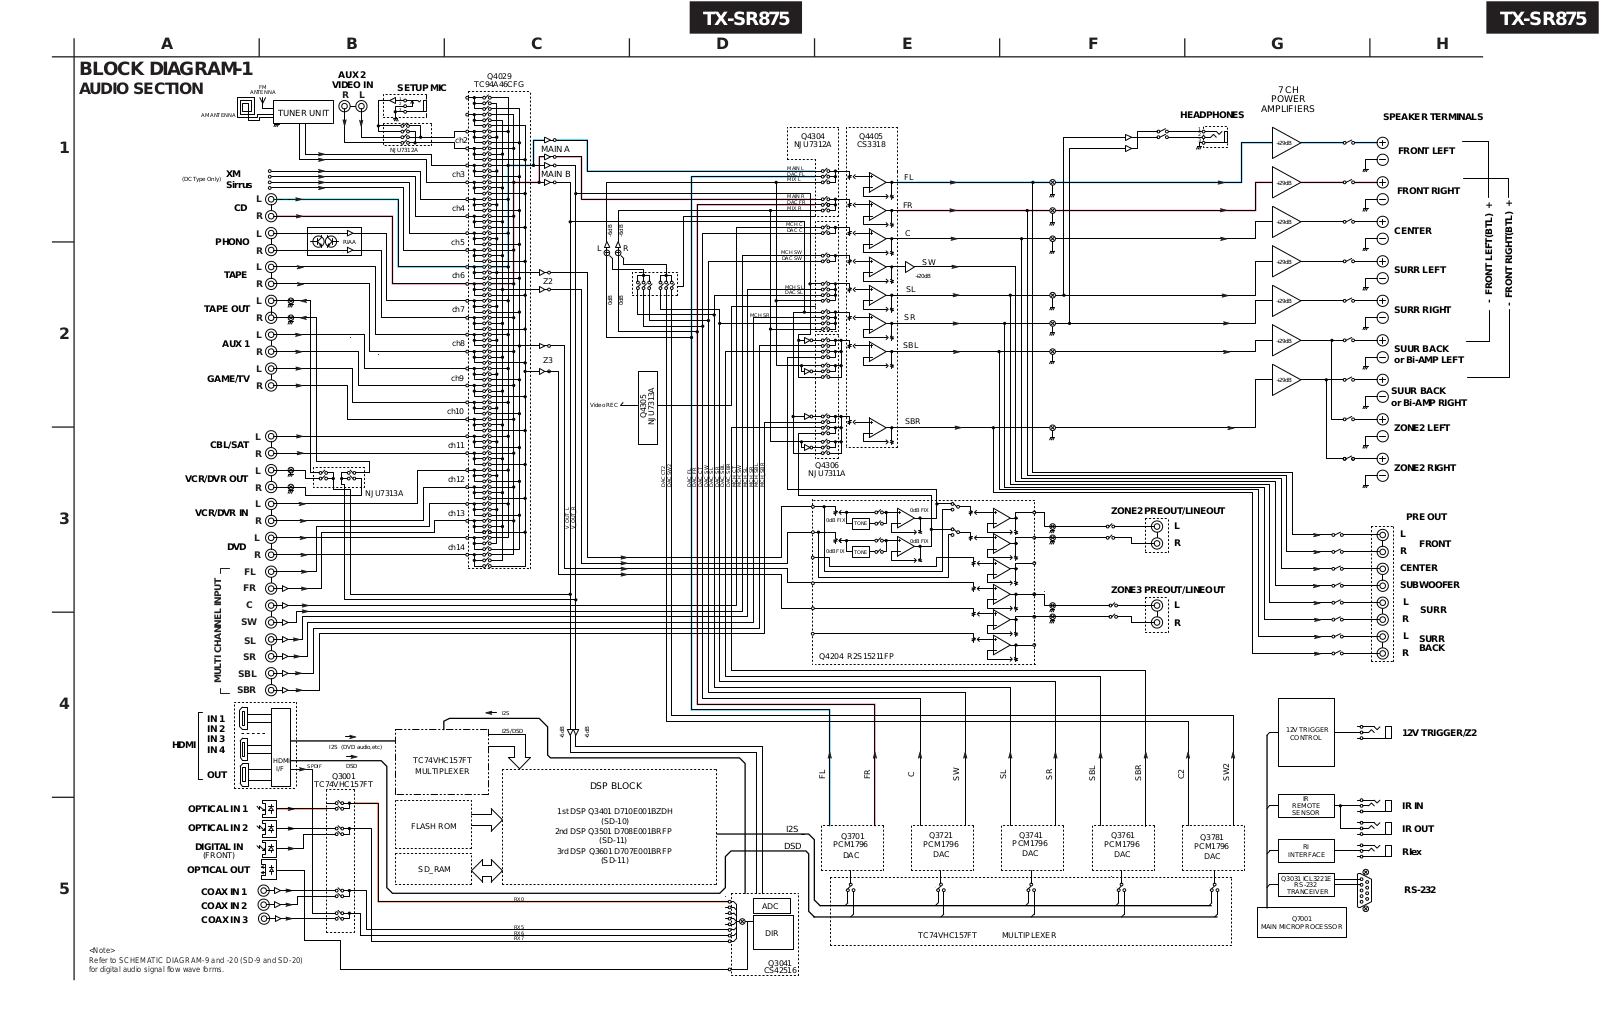Image resolution: width=1601 pixels, height=1036 pixels.
Task: Click the COAX IN 3 input label
Action: tap(224, 920)
